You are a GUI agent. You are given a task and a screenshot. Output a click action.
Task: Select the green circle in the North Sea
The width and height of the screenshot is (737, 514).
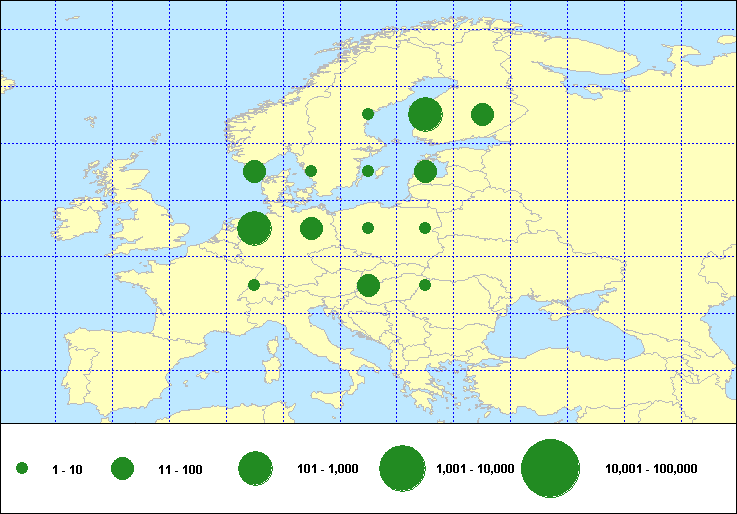pyautogui.click(x=254, y=171)
